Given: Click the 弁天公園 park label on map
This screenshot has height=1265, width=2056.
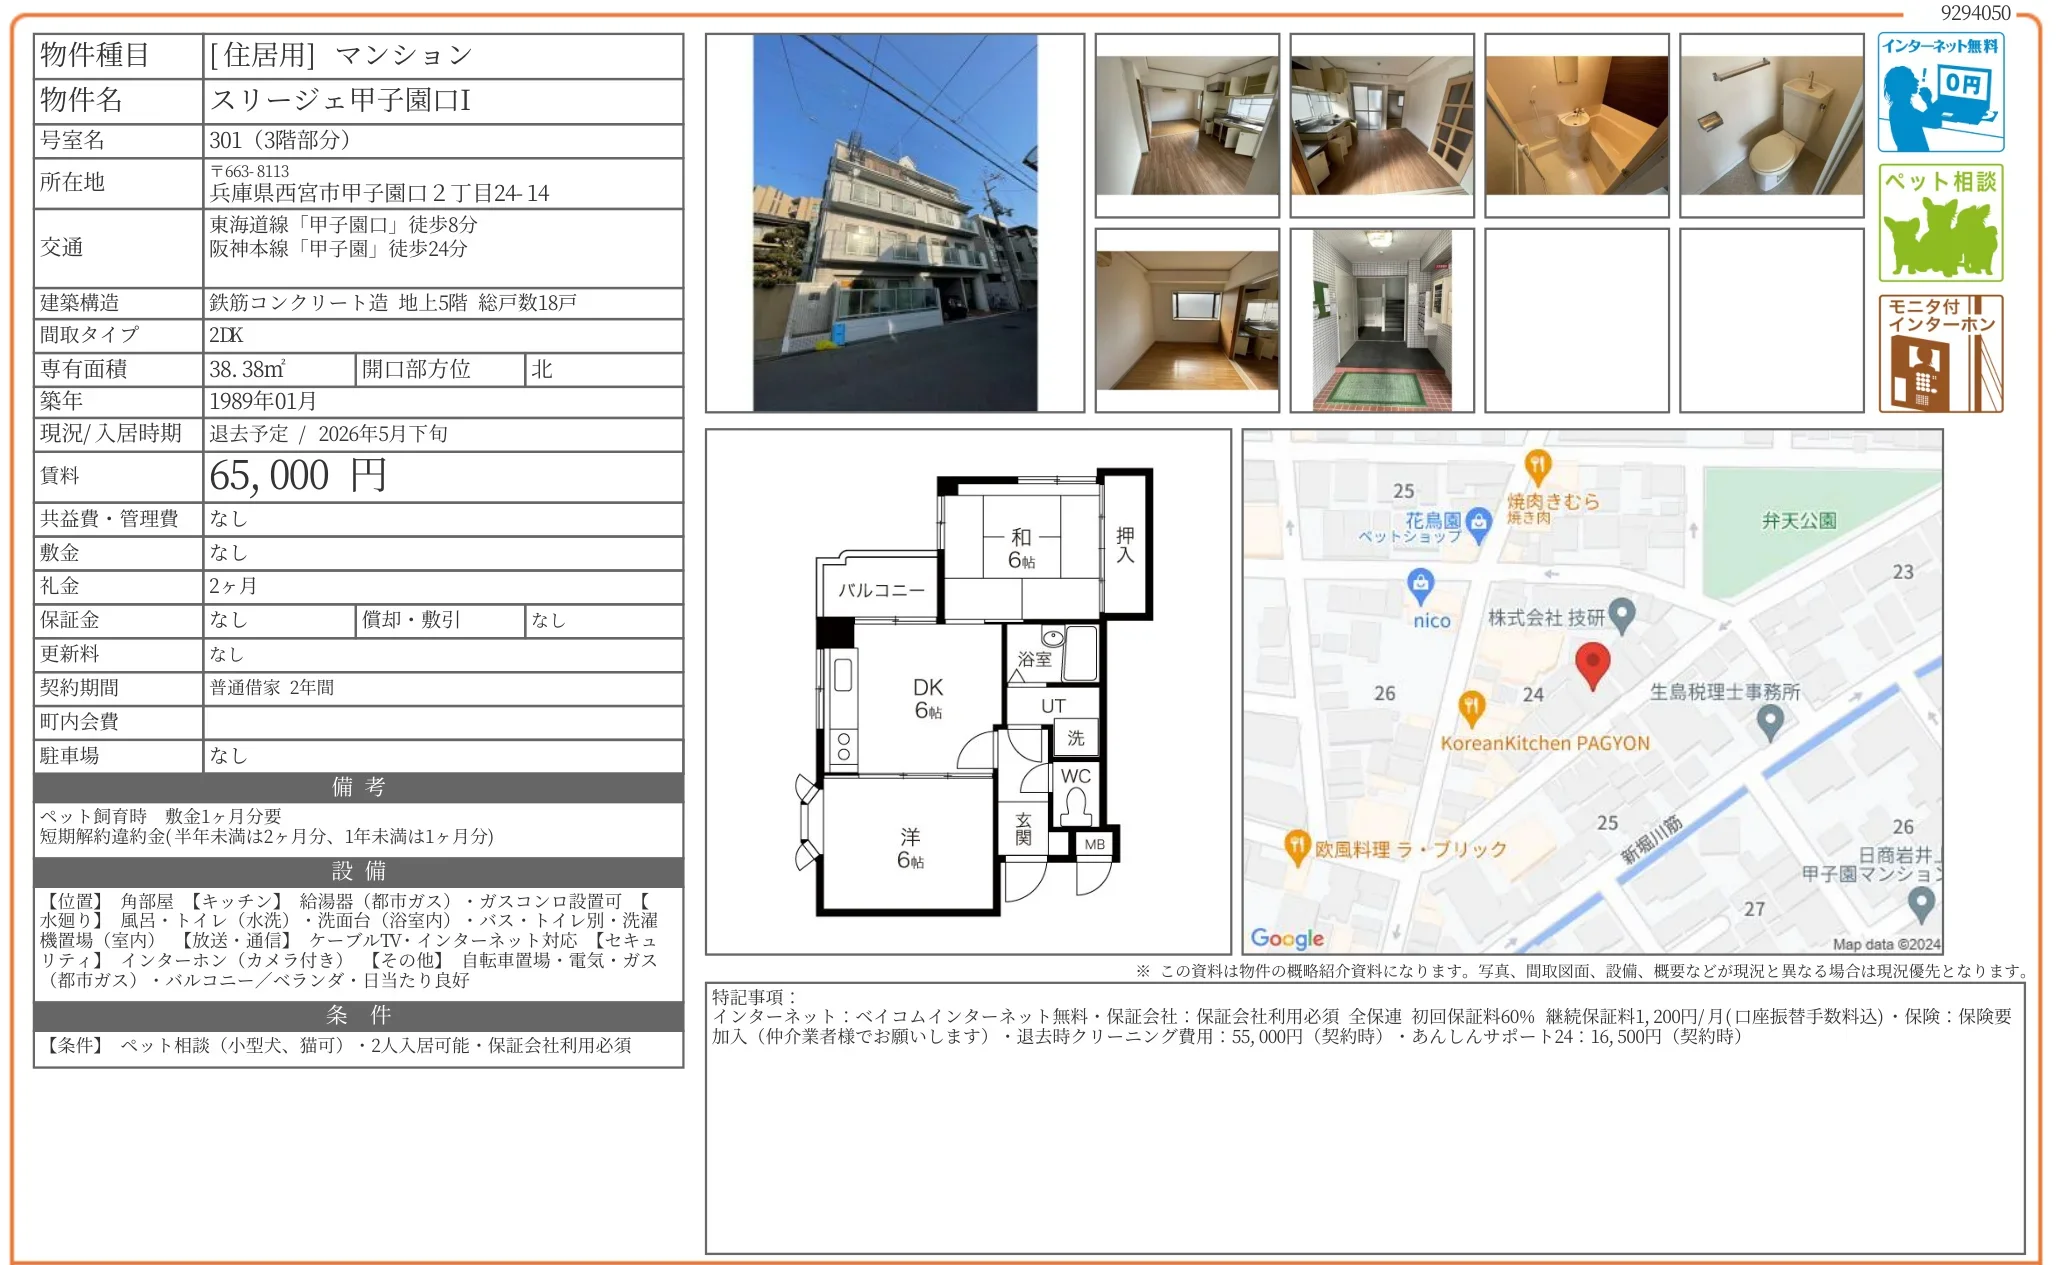Looking at the screenshot, I should [x=1798, y=521].
